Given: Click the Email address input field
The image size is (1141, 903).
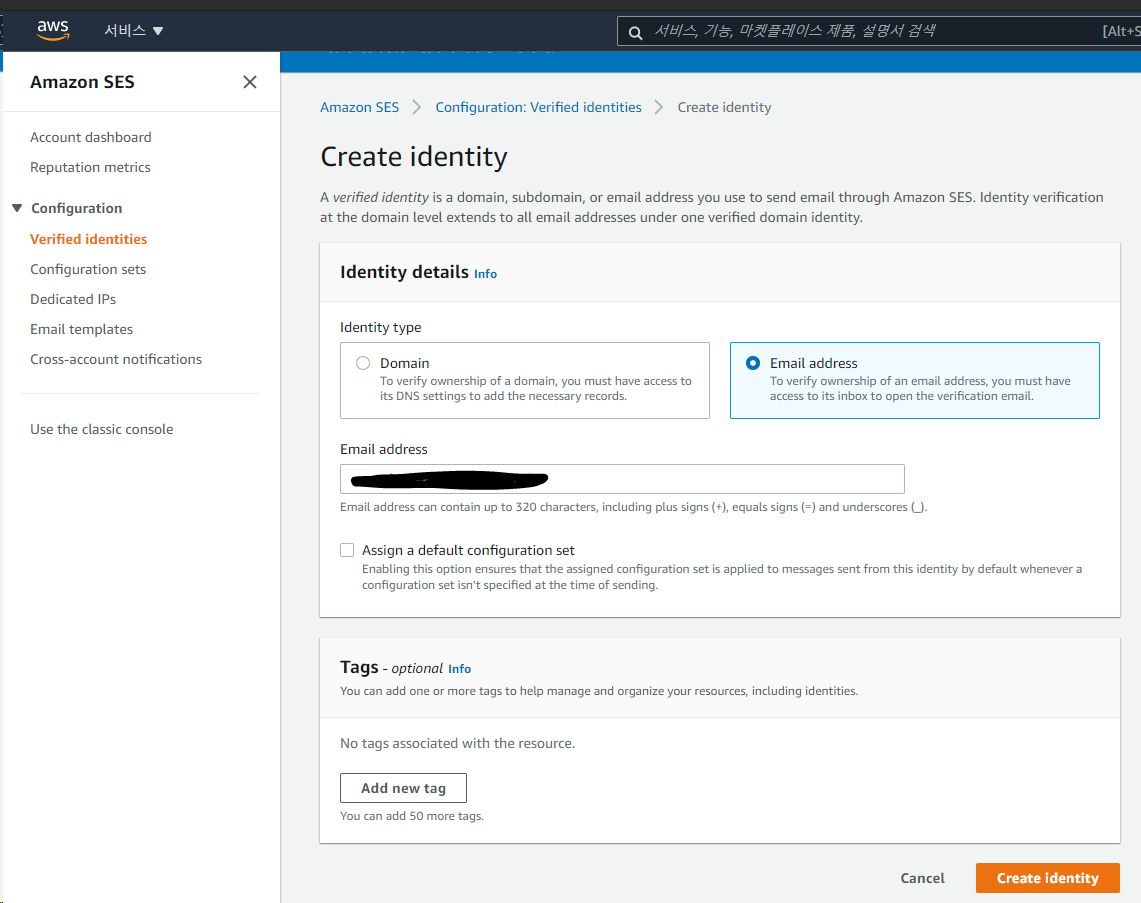Looking at the screenshot, I should pyautogui.click(x=622, y=479).
